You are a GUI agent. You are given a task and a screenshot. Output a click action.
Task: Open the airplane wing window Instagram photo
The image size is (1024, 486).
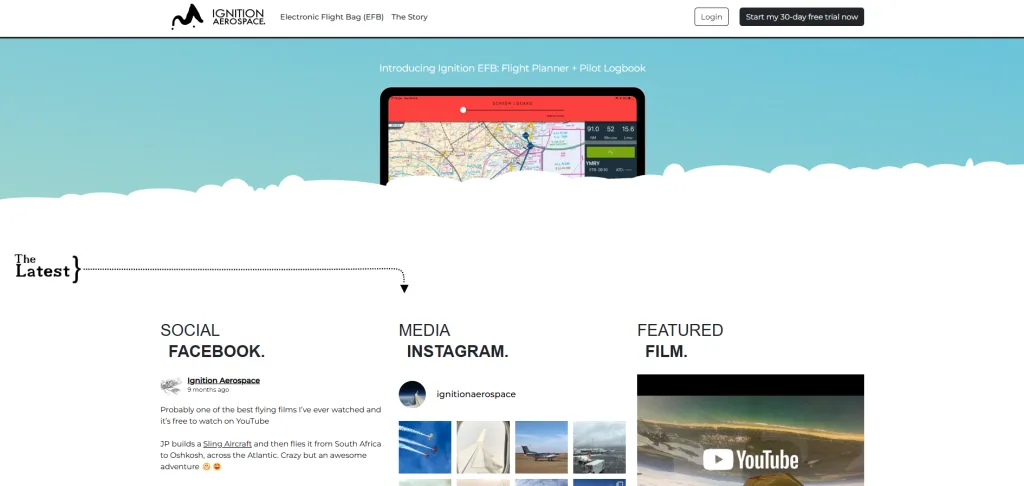[483, 447]
